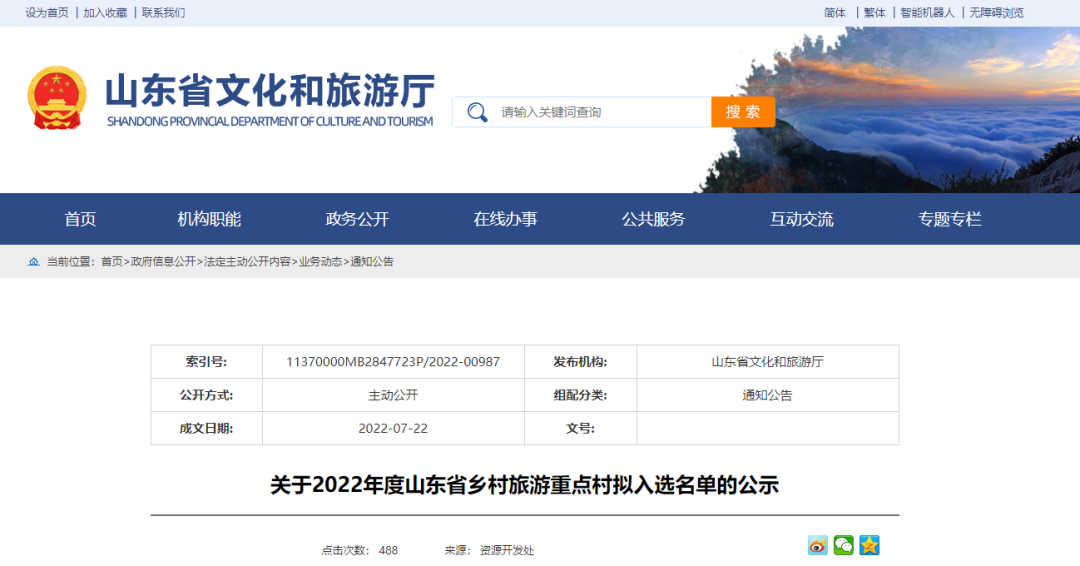This screenshot has width=1080, height=566.
Task: Click the 加入收藏 link
Action: 105,12
